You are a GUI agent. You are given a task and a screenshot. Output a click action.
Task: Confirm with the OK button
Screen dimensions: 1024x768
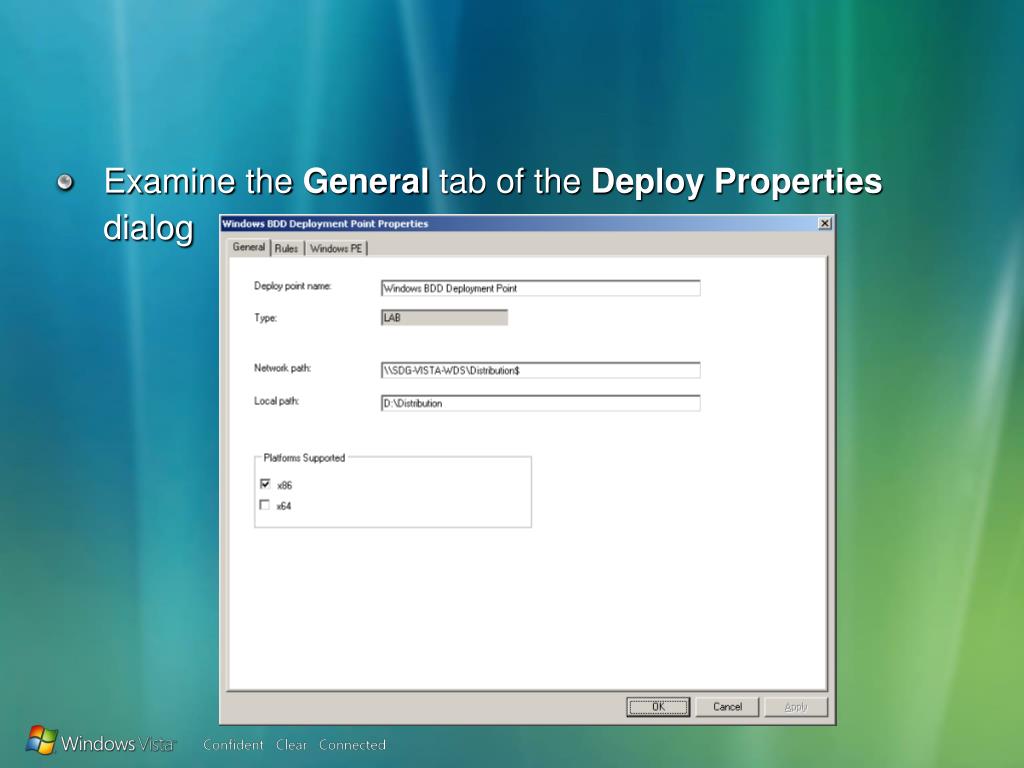[658, 707]
